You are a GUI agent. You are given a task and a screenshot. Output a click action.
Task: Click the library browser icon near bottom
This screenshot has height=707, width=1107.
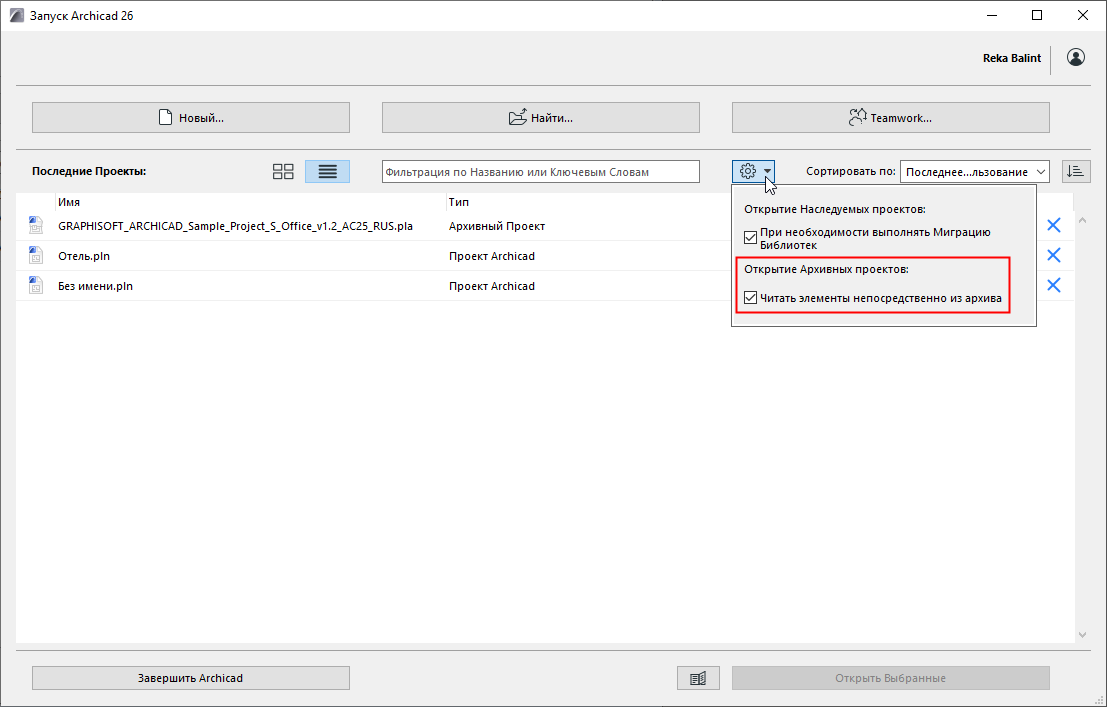click(697, 677)
